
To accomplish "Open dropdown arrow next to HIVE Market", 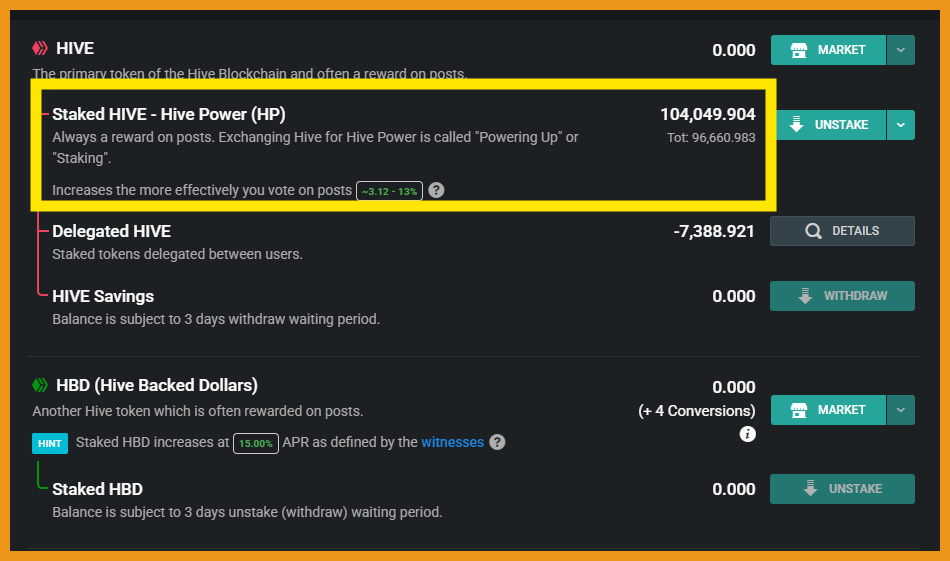I will point(900,50).
